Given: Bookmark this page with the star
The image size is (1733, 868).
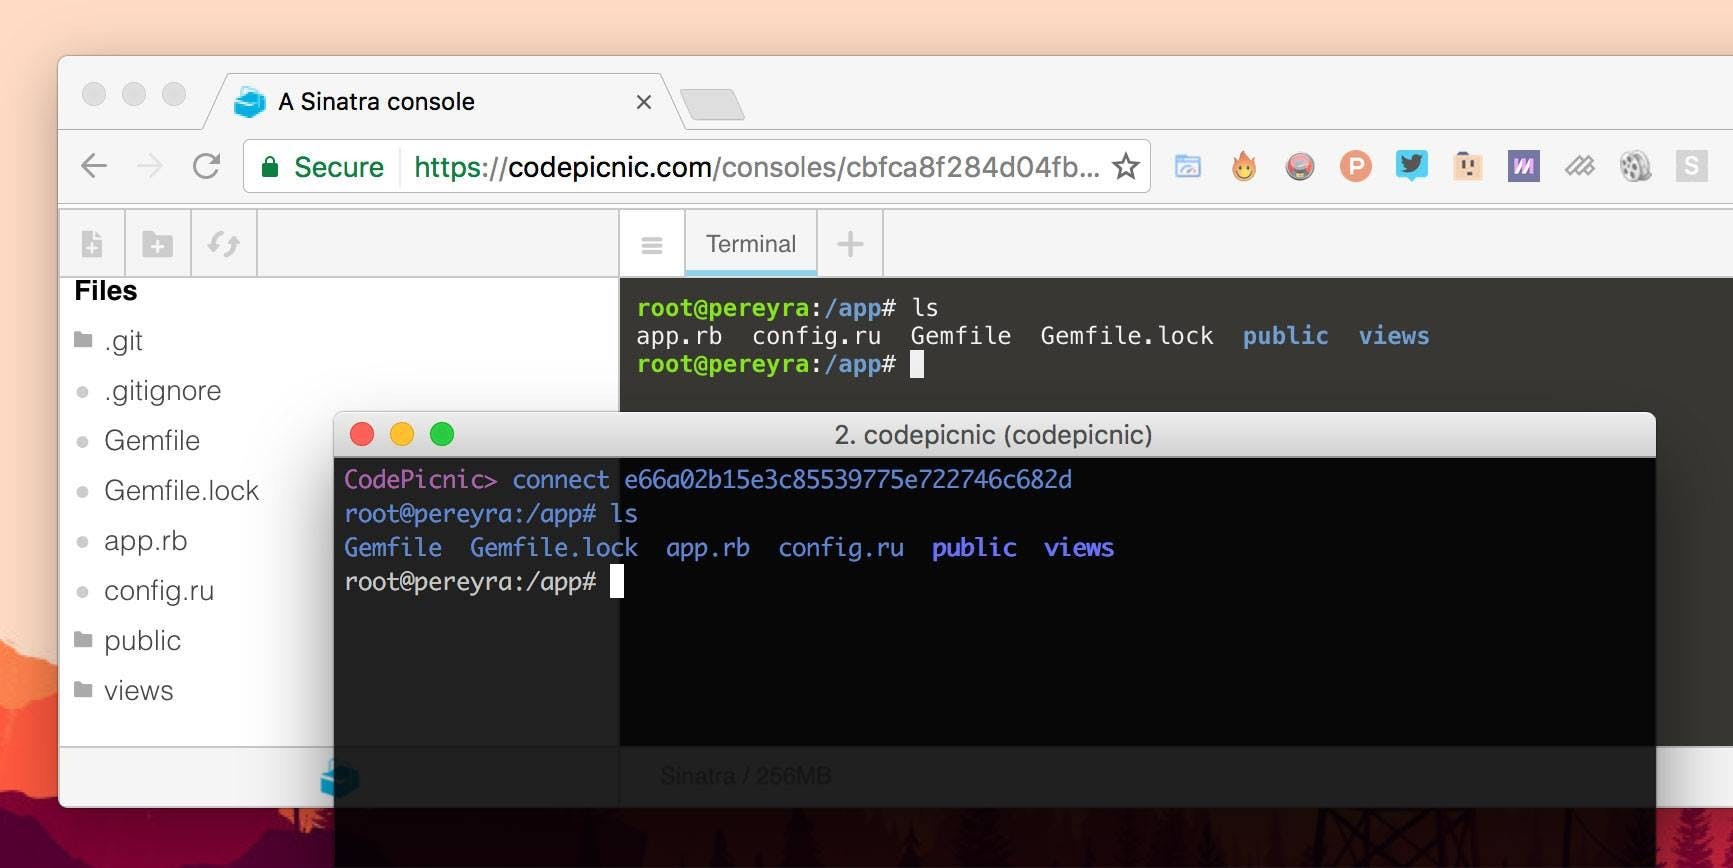Looking at the screenshot, I should (1126, 166).
